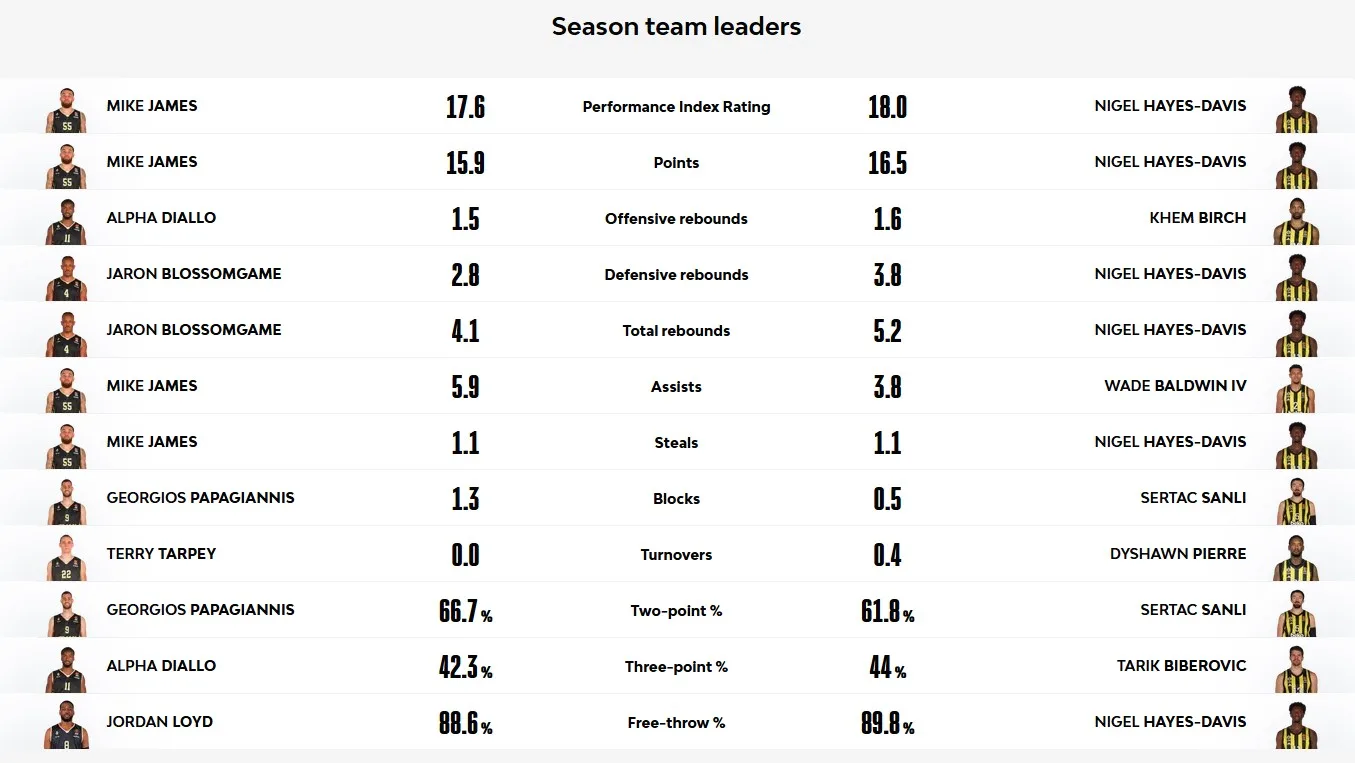The width and height of the screenshot is (1355, 763).
Task: Open Jordan Loyd name link
Action: pyautogui.click(x=160, y=722)
